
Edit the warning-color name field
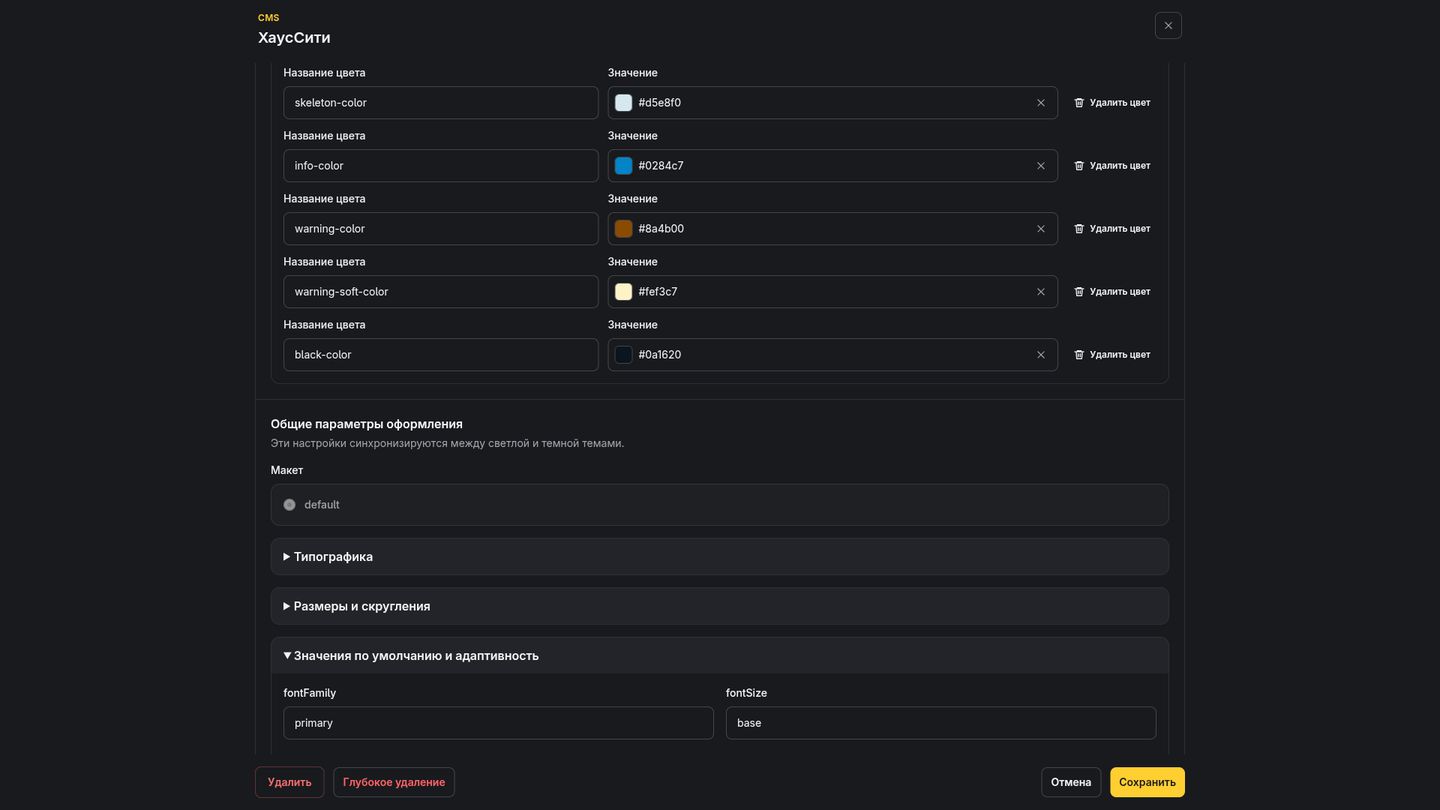(x=441, y=229)
